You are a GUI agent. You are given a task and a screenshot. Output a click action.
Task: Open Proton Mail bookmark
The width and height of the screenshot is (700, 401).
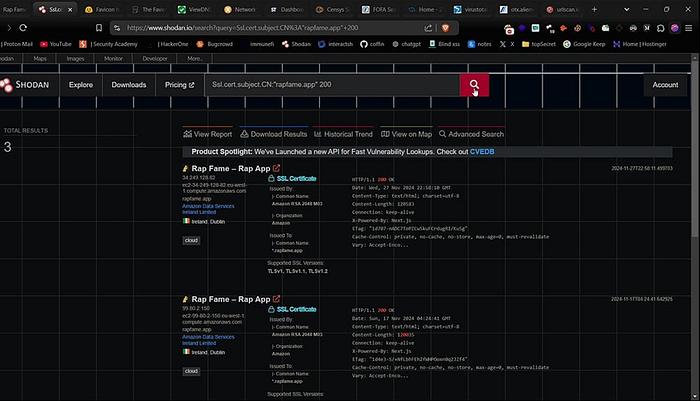(x=17, y=44)
